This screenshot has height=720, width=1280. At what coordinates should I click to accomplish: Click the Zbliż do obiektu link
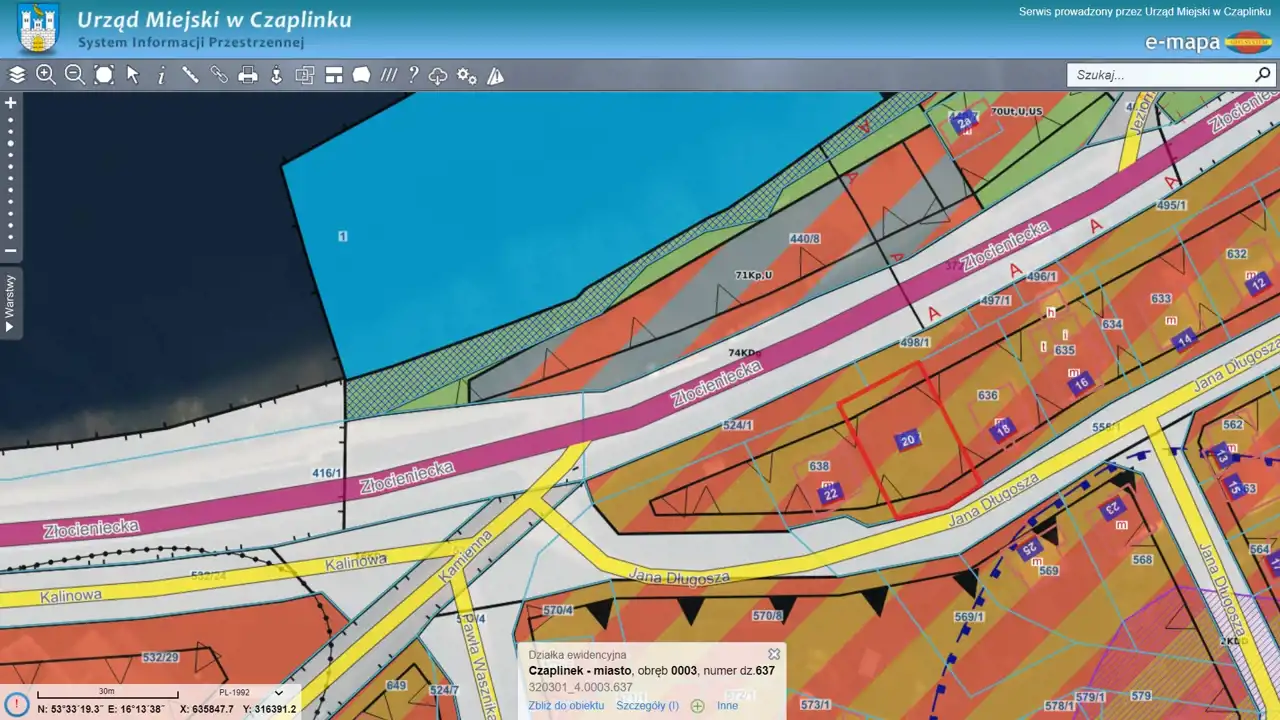566,706
